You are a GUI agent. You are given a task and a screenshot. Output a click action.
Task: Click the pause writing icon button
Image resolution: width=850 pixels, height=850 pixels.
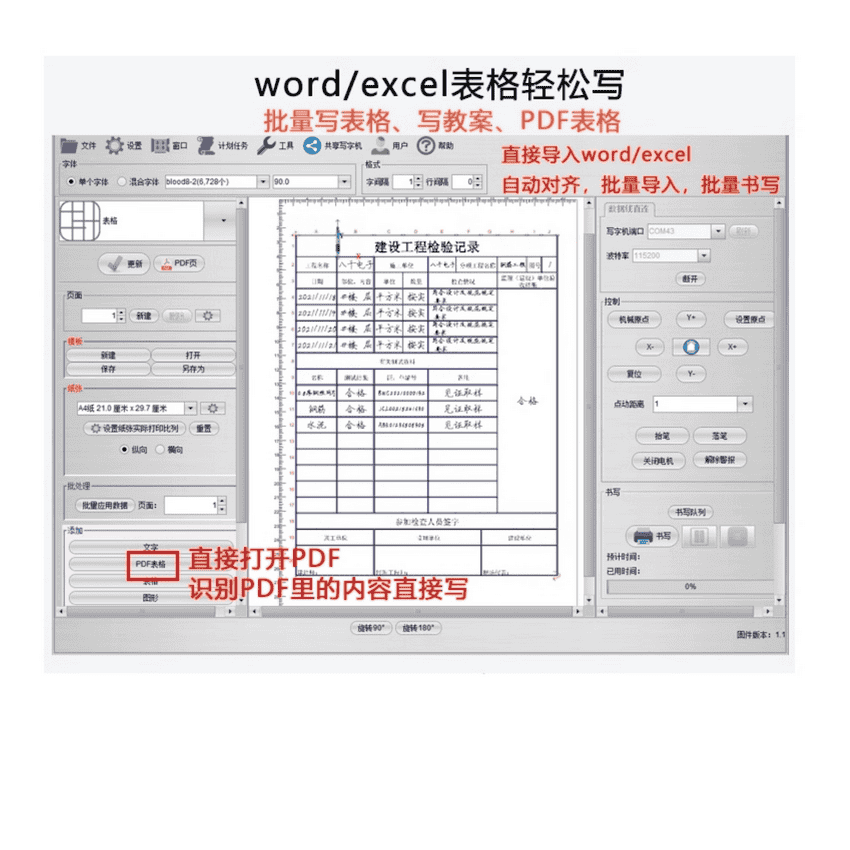pyautogui.click(x=699, y=536)
